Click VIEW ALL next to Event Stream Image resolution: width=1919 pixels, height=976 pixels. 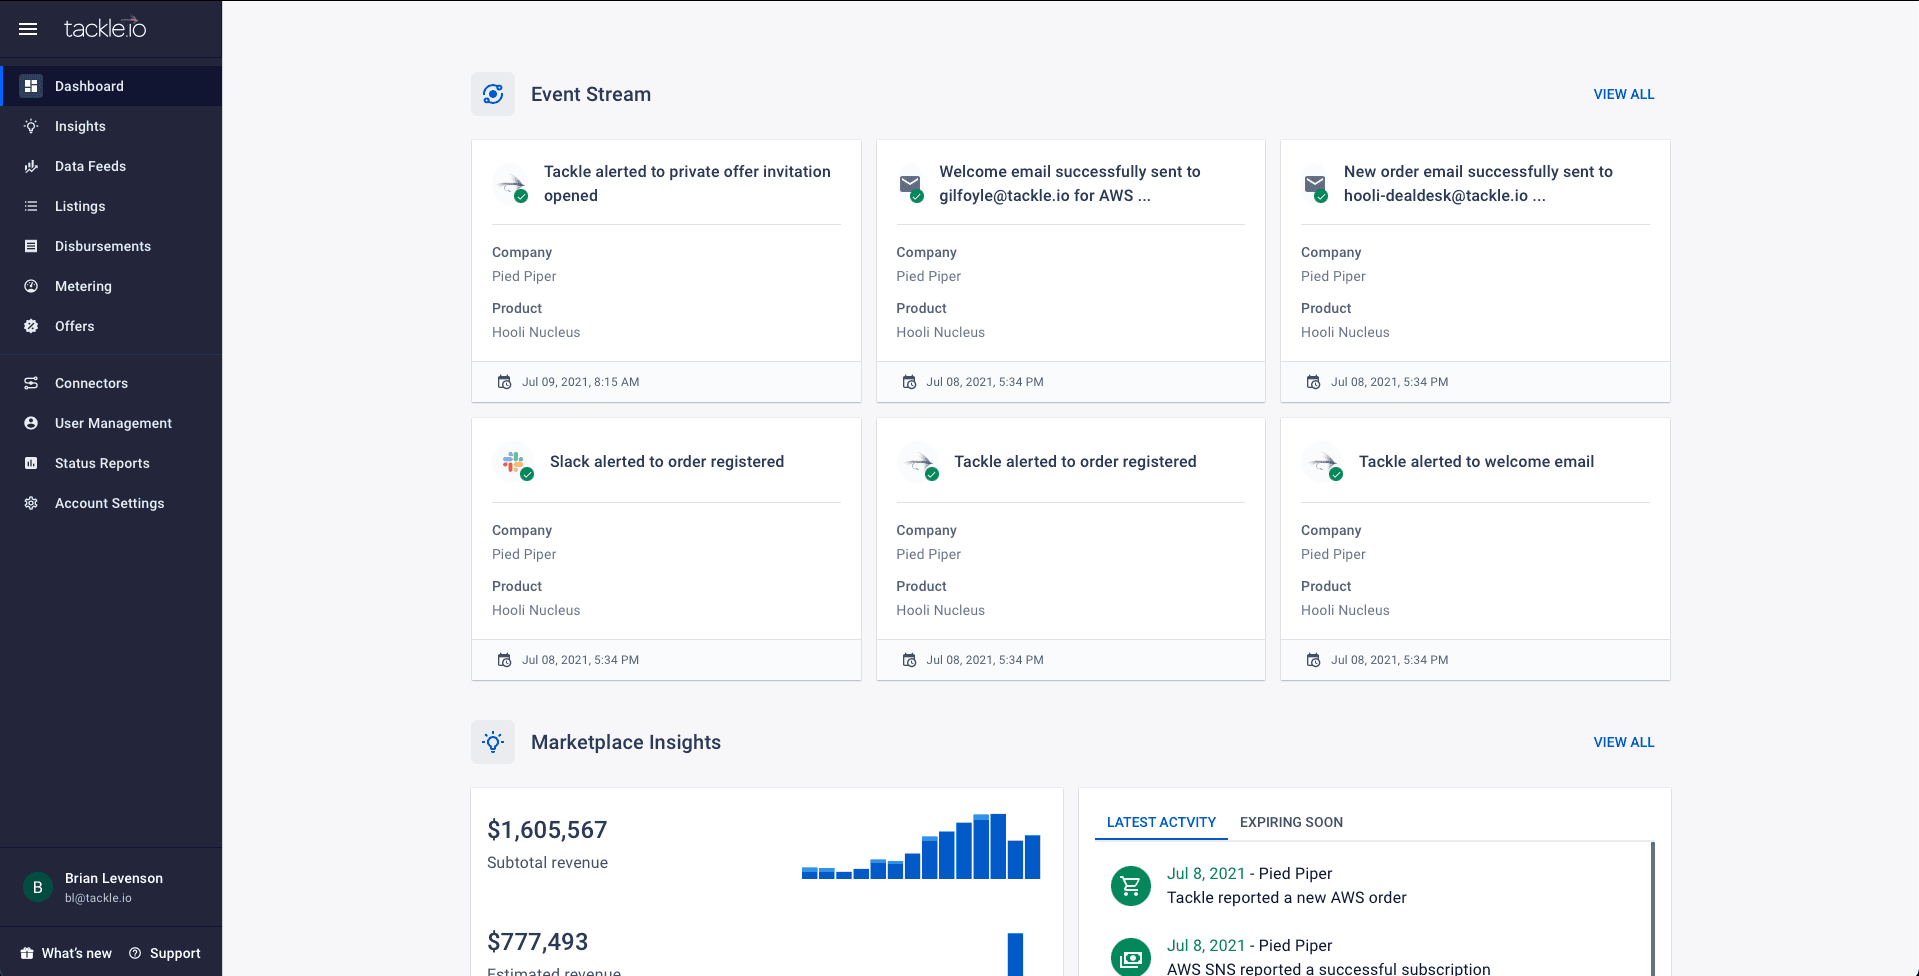(x=1623, y=94)
